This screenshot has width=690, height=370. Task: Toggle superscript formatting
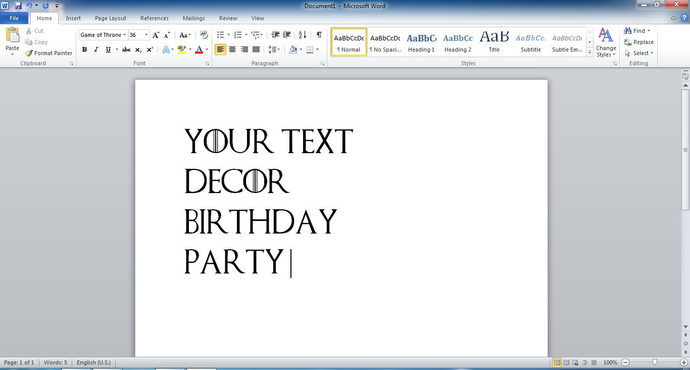[x=150, y=50]
